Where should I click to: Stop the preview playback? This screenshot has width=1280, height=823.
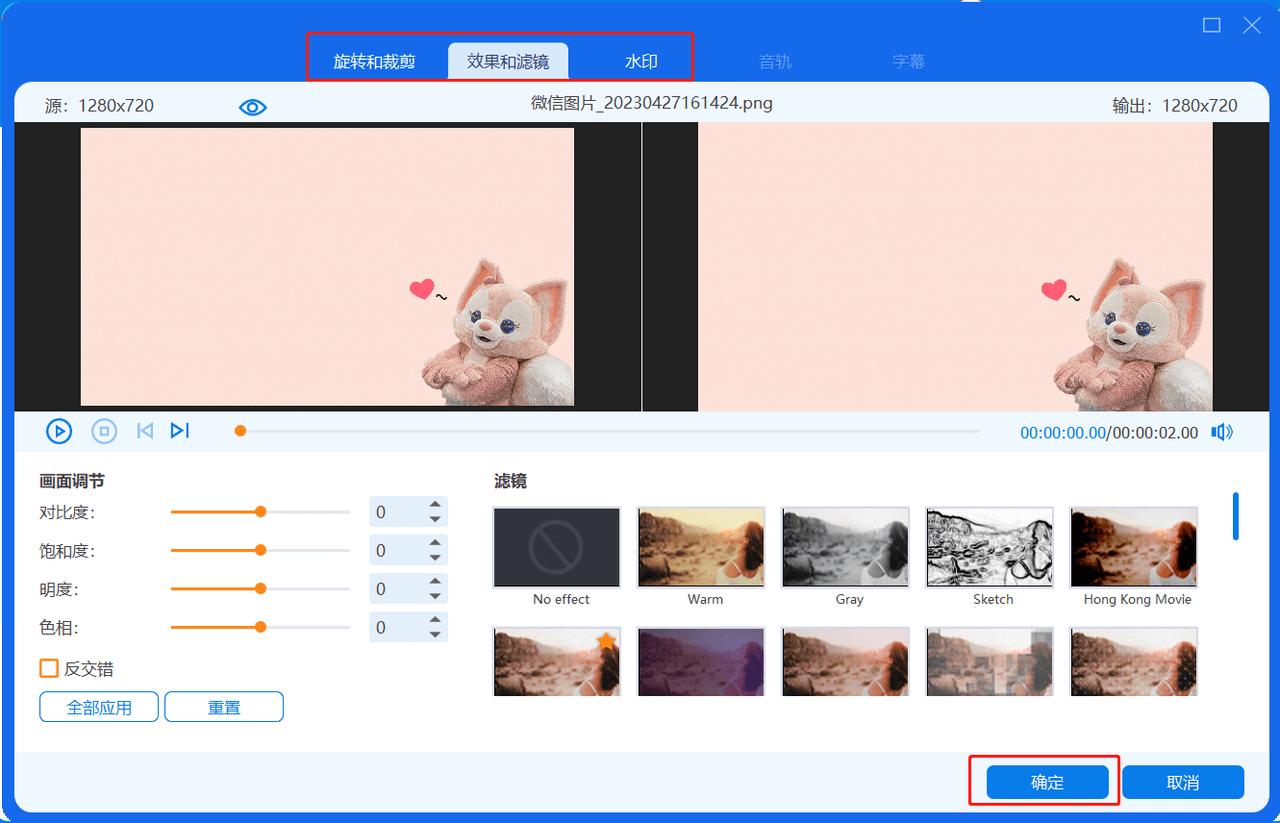(x=104, y=431)
